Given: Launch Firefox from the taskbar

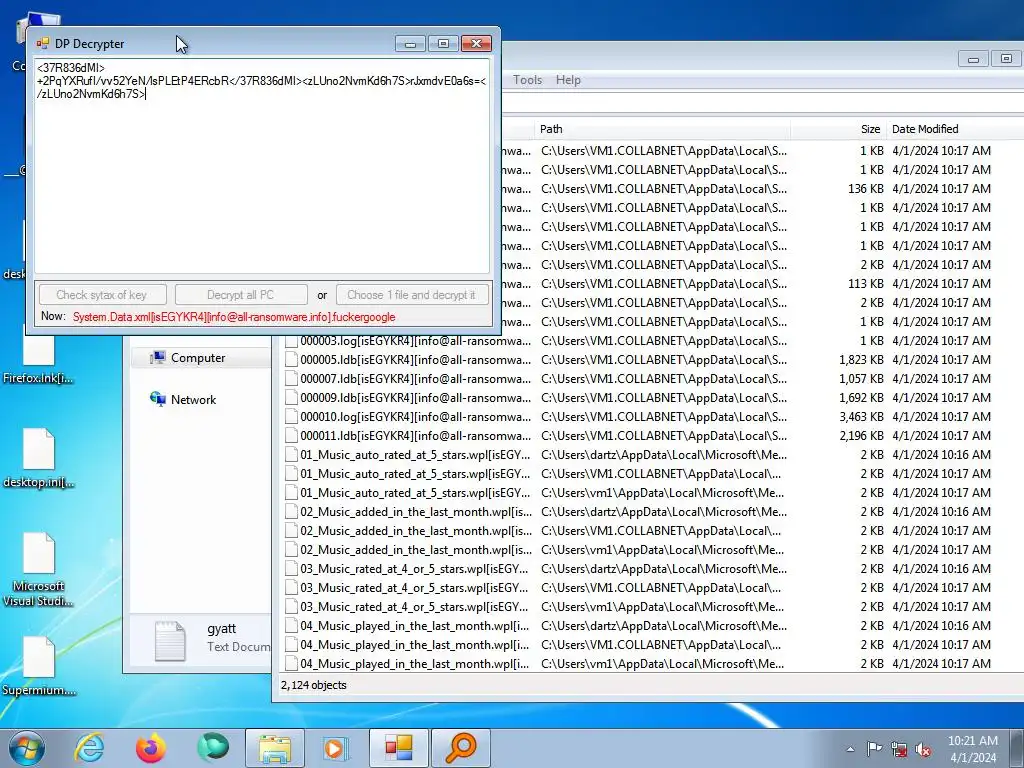Looking at the screenshot, I should (151, 748).
